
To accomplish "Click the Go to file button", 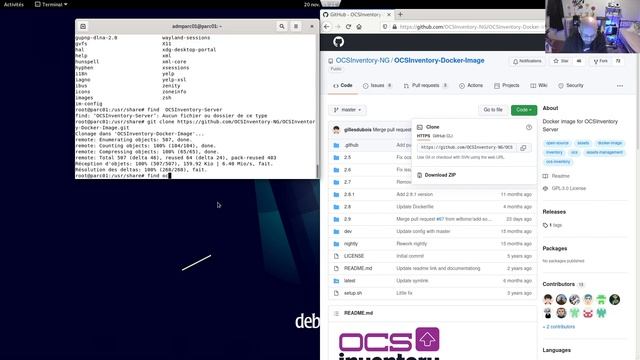I will click(x=493, y=110).
